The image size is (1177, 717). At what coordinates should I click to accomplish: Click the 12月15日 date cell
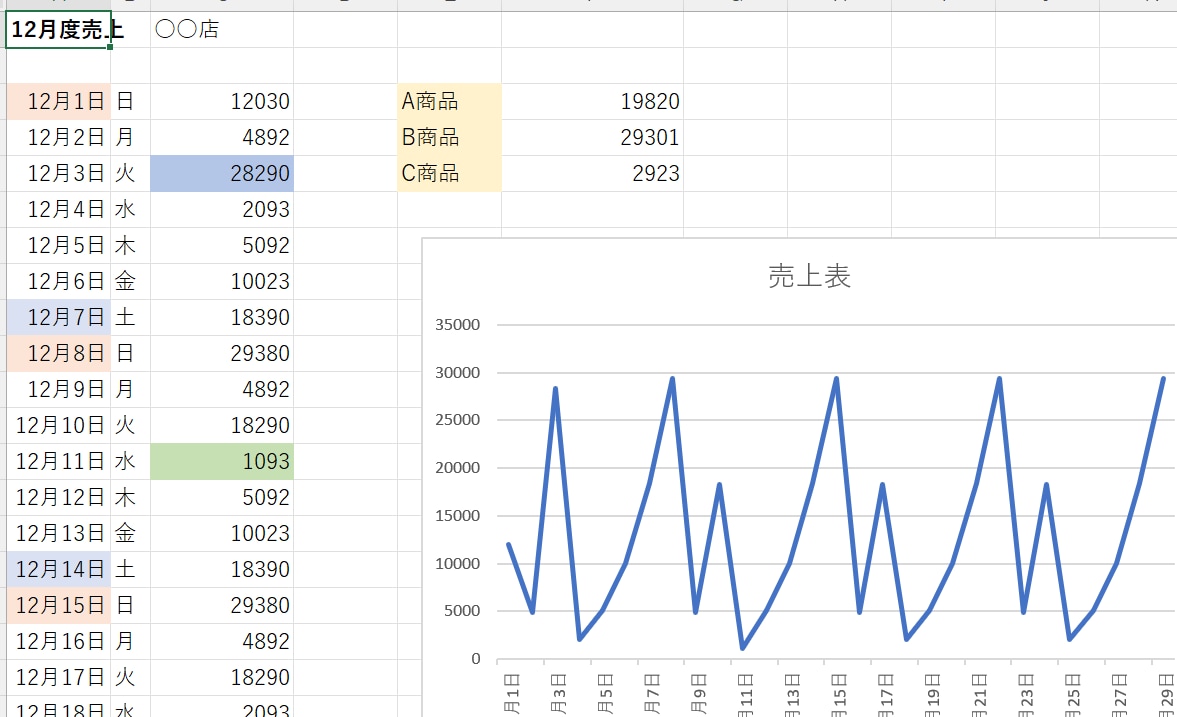tap(59, 606)
